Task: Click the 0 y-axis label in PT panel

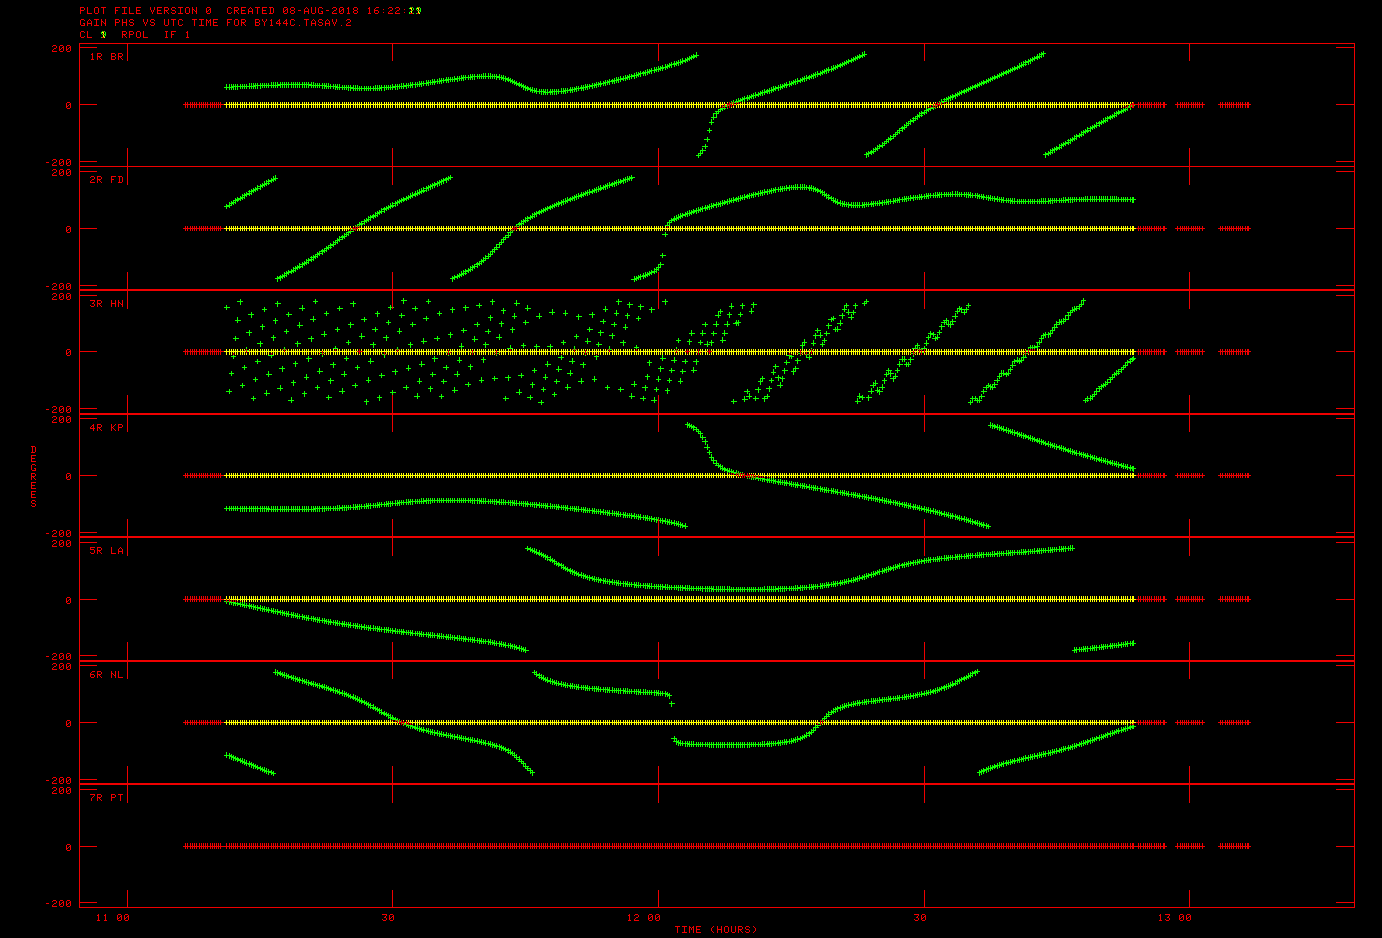Action: tap(68, 847)
